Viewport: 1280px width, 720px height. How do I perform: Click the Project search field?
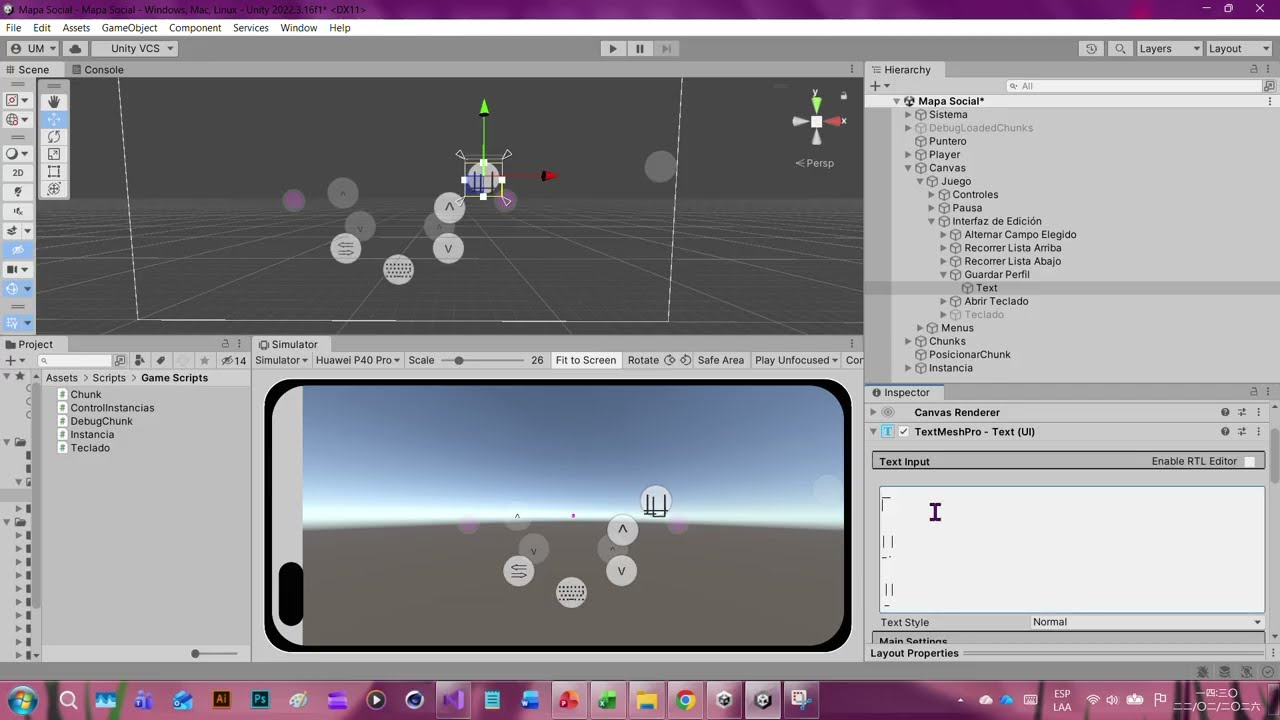(x=74, y=360)
